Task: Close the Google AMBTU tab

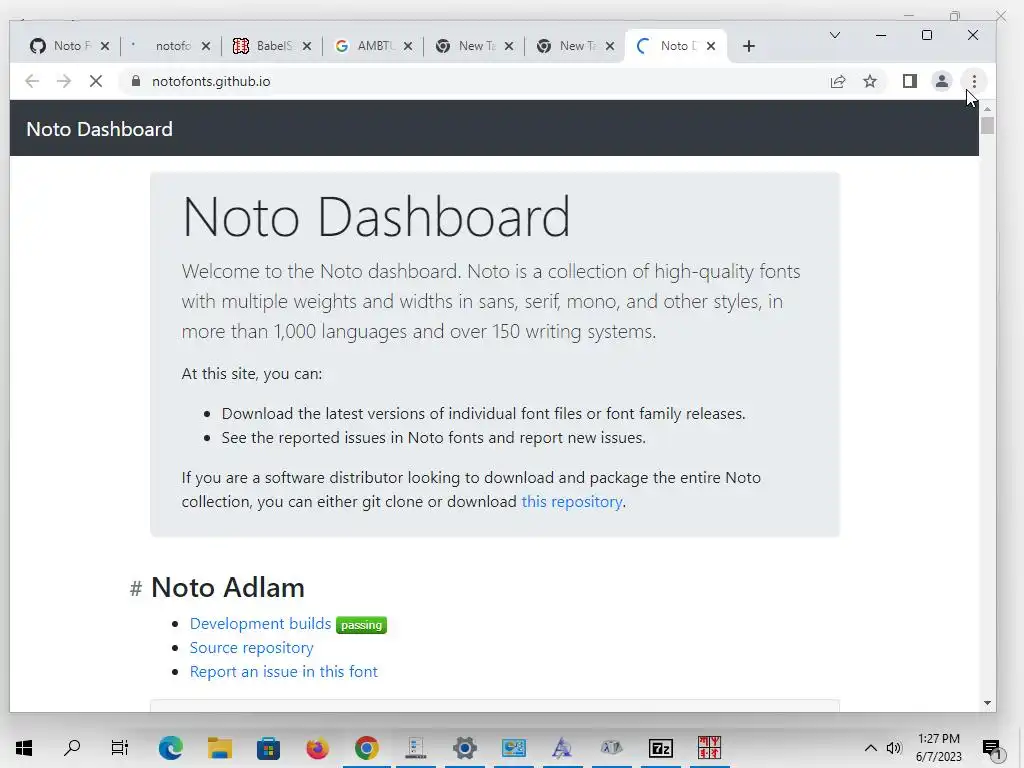Action: click(408, 46)
